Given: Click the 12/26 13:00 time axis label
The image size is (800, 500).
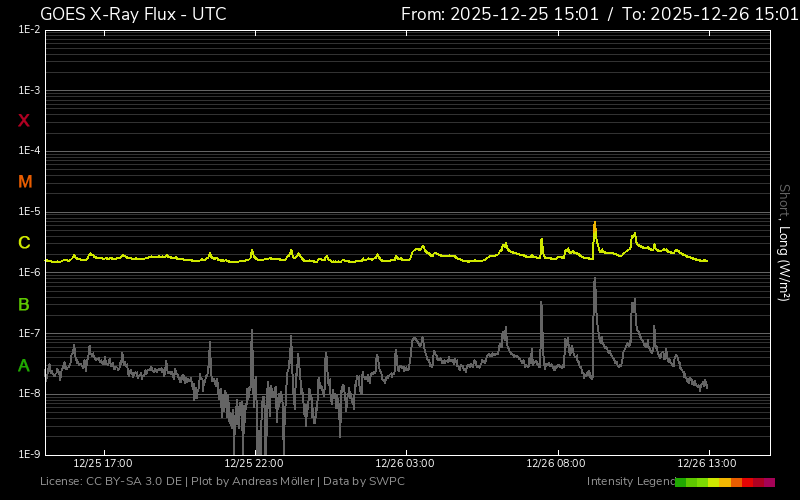Looking at the screenshot, I should click(x=706, y=463).
